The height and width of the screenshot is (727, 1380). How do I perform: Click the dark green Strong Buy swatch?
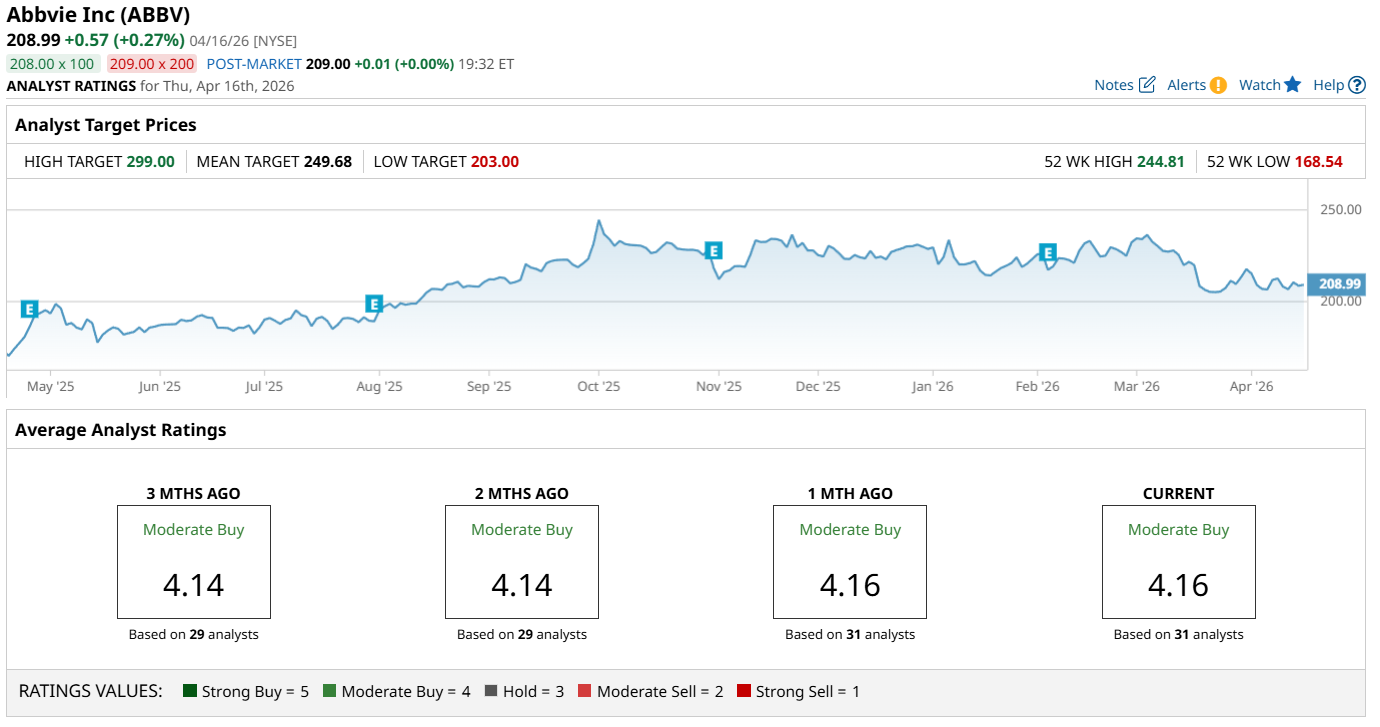coord(190,691)
